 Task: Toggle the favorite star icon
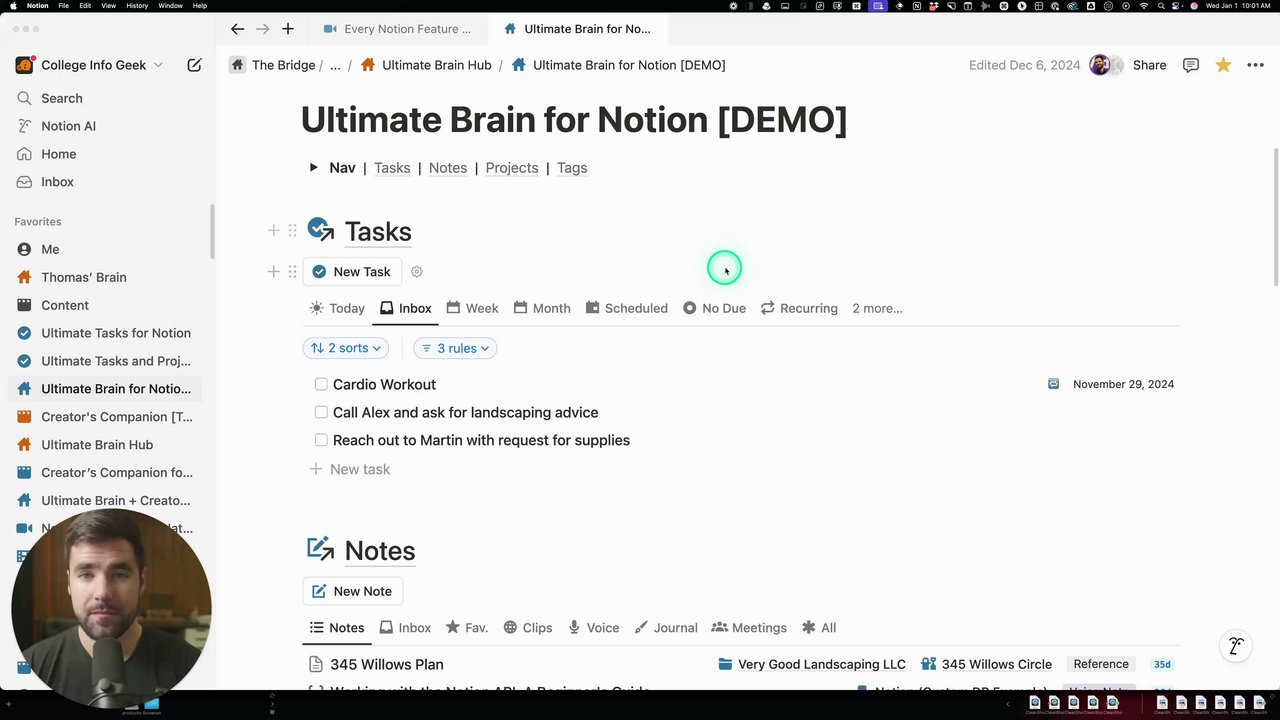pyautogui.click(x=1223, y=65)
